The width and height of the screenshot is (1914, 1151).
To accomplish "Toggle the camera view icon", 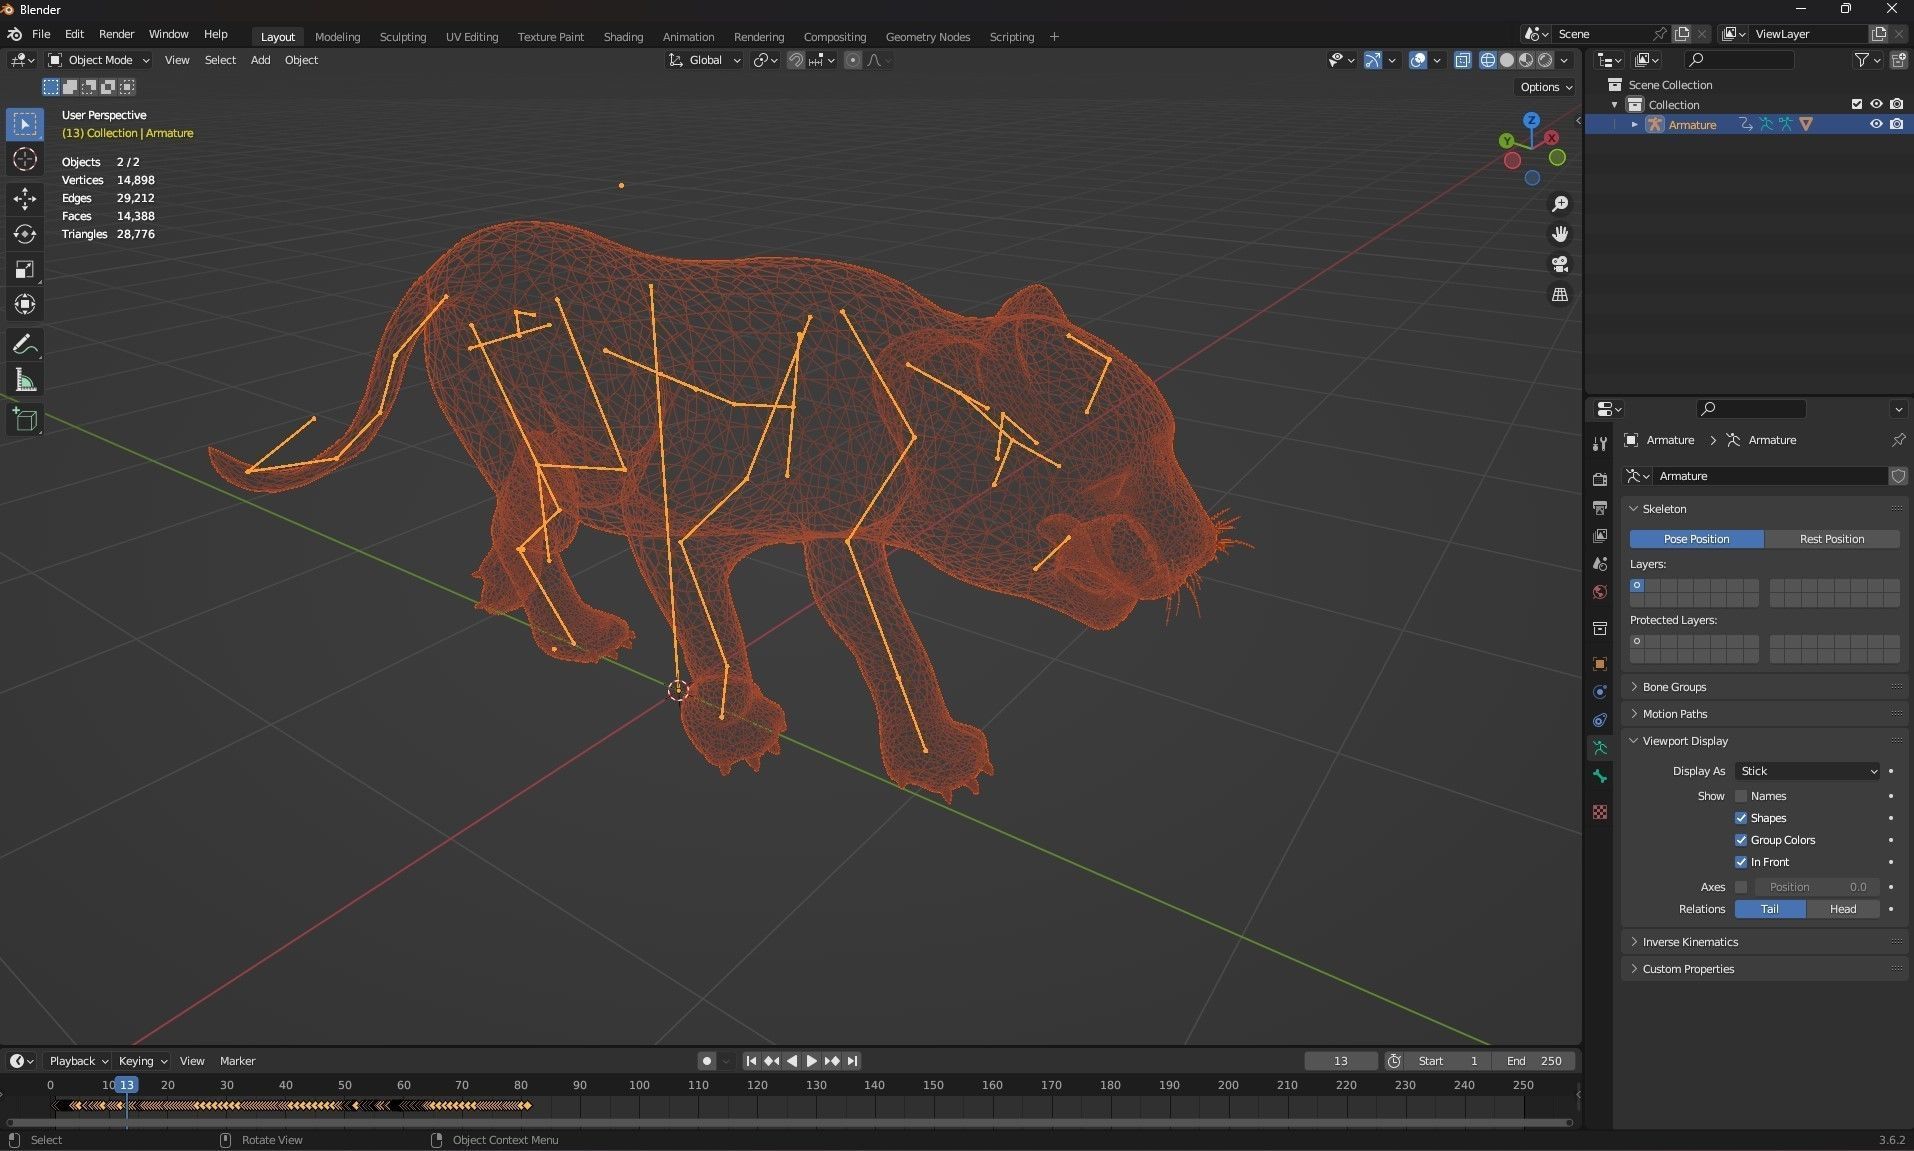I will coord(1560,264).
